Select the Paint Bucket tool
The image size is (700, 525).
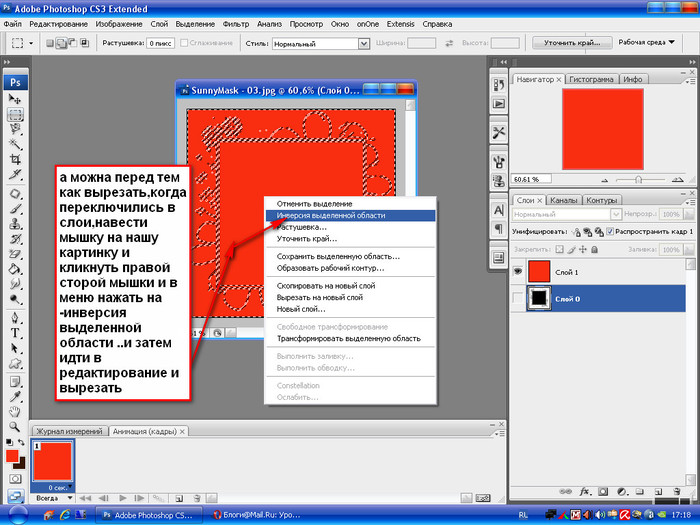click(x=15, y=269)
